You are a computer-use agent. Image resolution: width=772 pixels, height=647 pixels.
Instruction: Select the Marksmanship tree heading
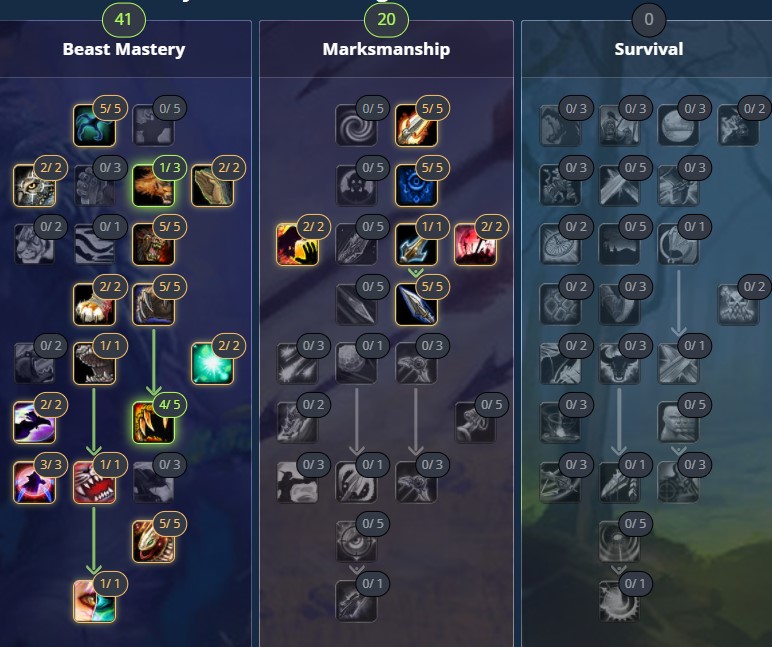click(x=386, y=49)
